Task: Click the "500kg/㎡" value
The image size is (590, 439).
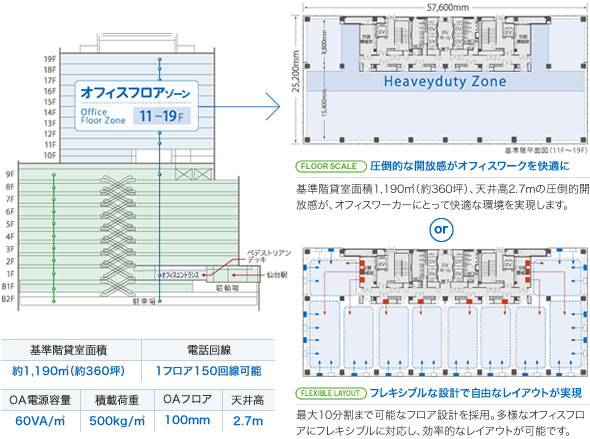Action: (117, 421)
